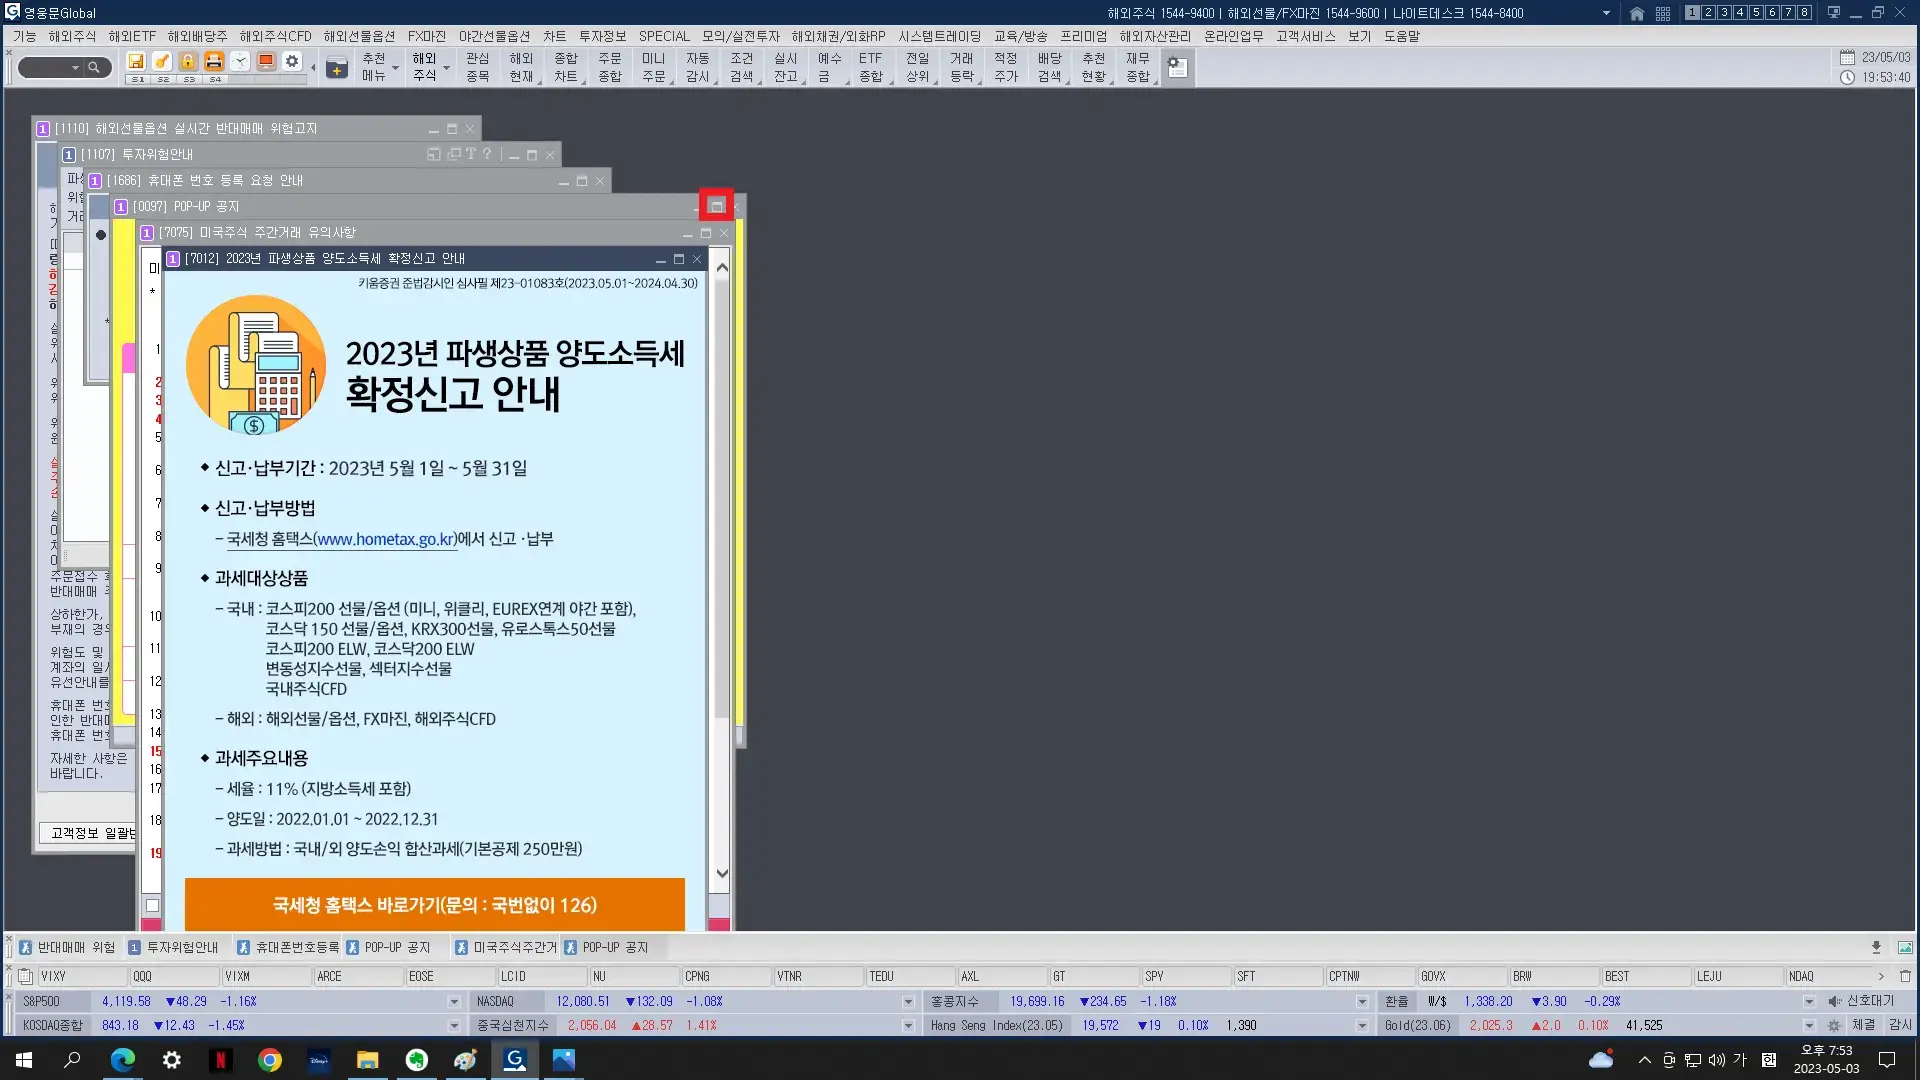Image resolution: width=1920 pixels, height=1080 pixels.
Task: Click the calendar icon beside 23/05/03
Action: [x=1847, y=57]
